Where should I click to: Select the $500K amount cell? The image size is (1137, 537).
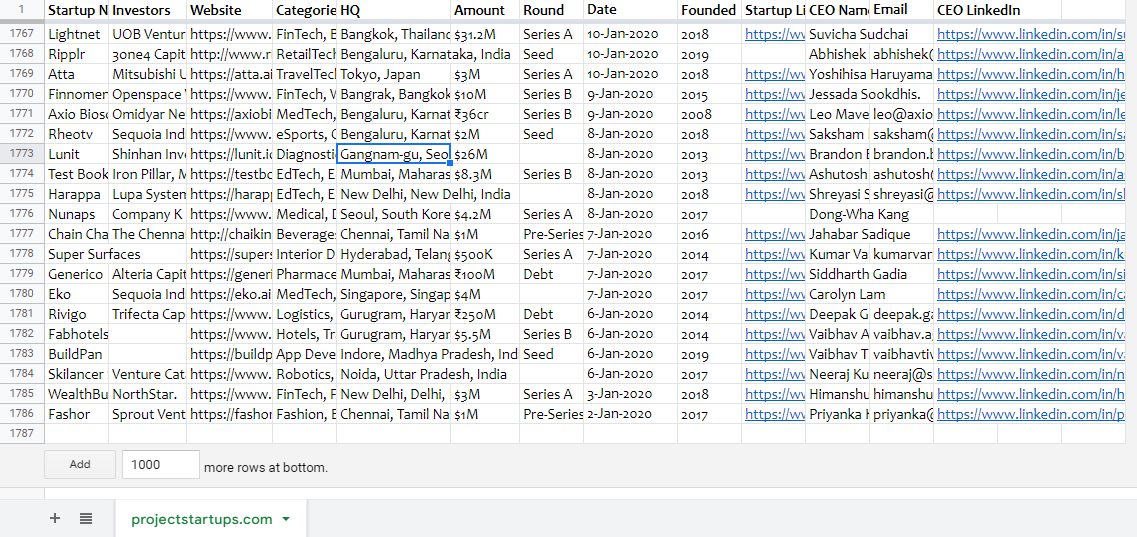point(485,254)
